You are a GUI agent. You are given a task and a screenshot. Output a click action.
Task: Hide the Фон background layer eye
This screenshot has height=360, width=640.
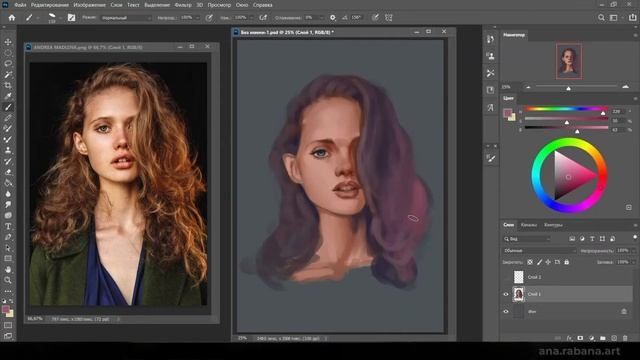[x=506, y=311]
